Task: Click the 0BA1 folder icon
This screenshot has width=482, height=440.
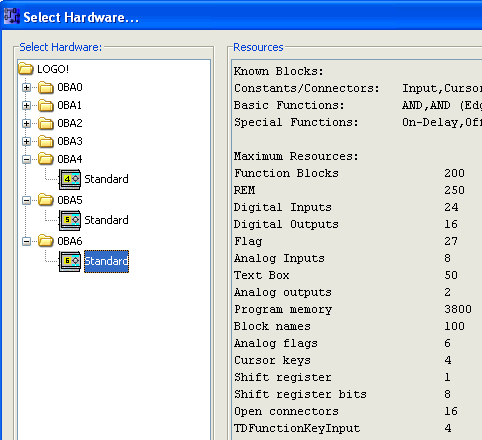Action: click(x=46, y=105)
